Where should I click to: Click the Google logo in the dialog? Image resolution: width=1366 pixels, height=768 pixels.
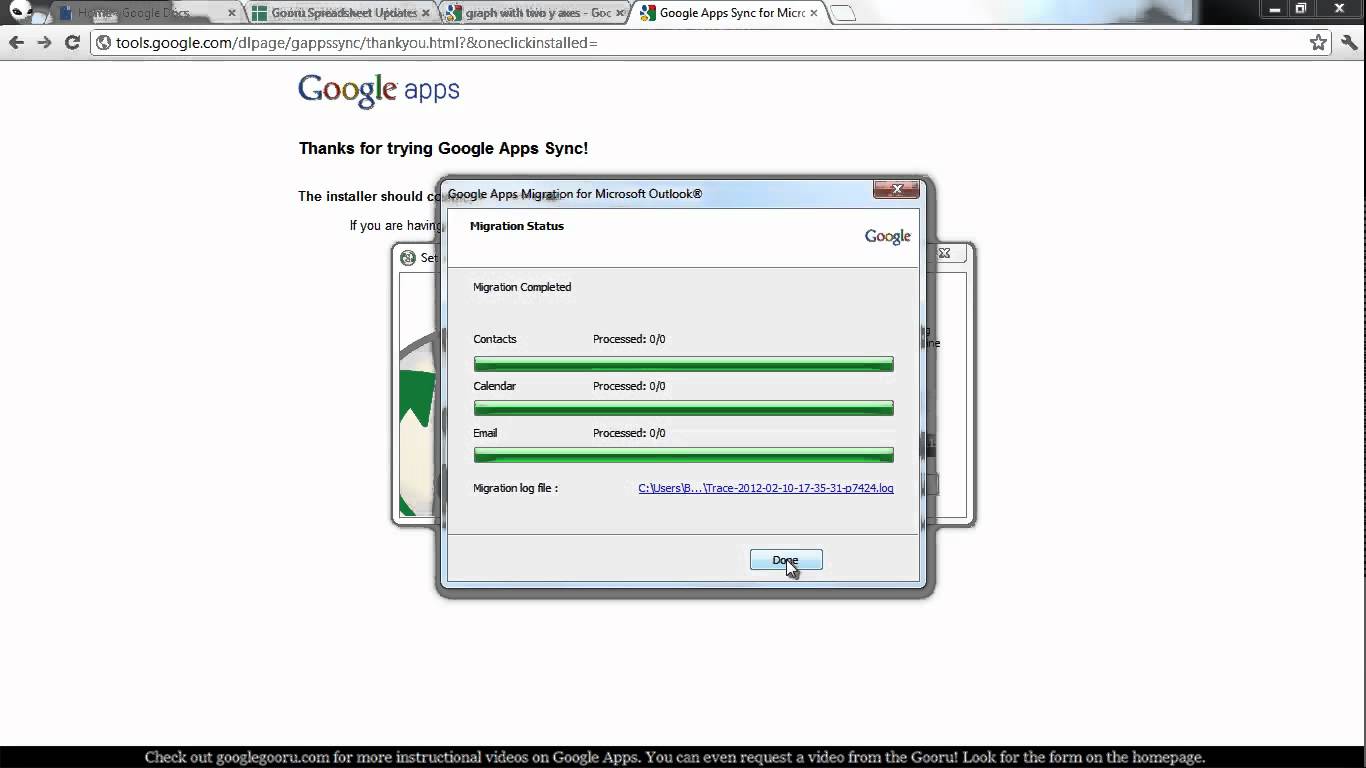[x=888, y=237]
